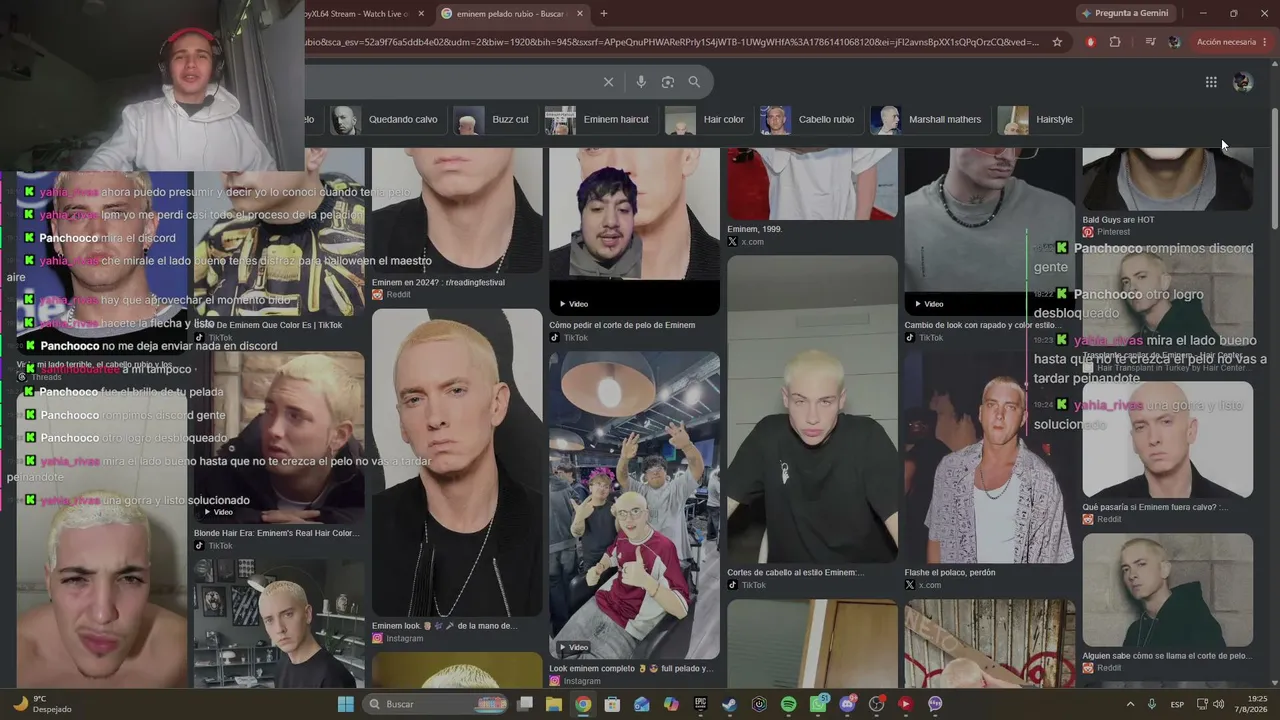Open the weather widget showing 9°C Despejado
This screenshot has height=720, width=1280.
(41, 704)
